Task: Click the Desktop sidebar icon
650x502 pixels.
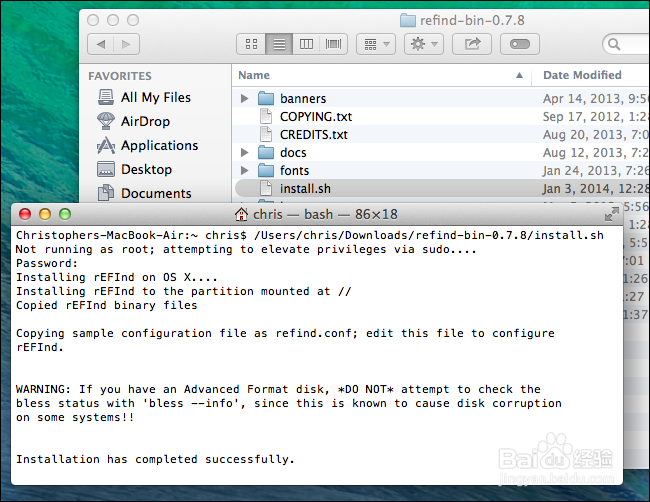Action: pos(106,169)
